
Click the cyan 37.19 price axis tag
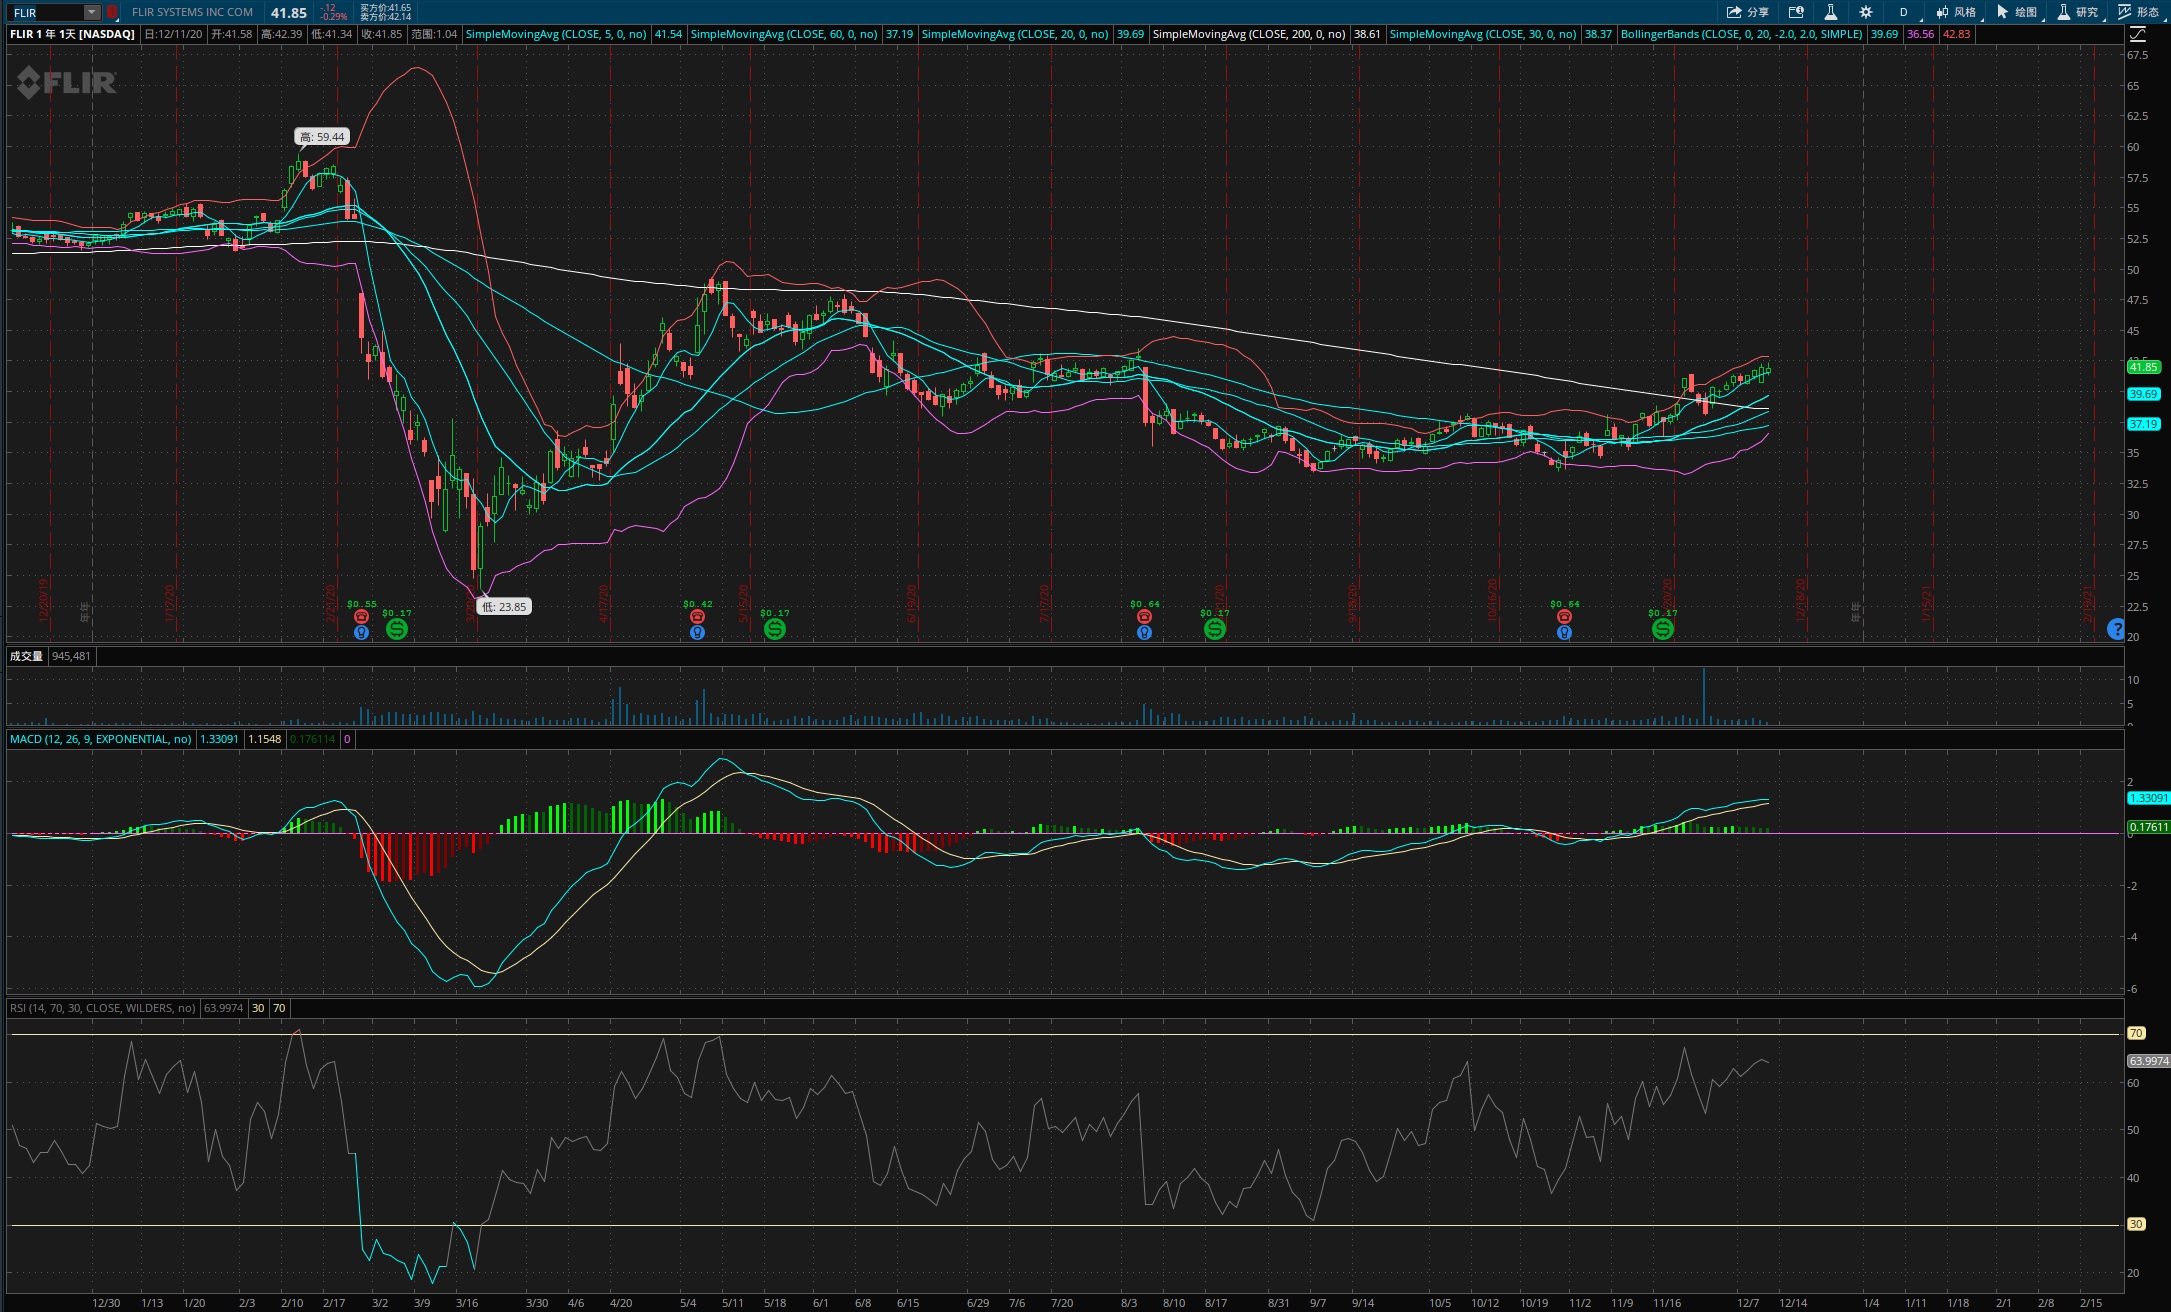tap(2143, 424)
